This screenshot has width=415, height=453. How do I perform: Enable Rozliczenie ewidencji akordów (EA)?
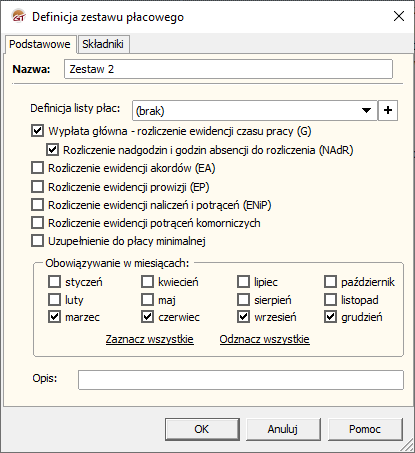(37, 168)
